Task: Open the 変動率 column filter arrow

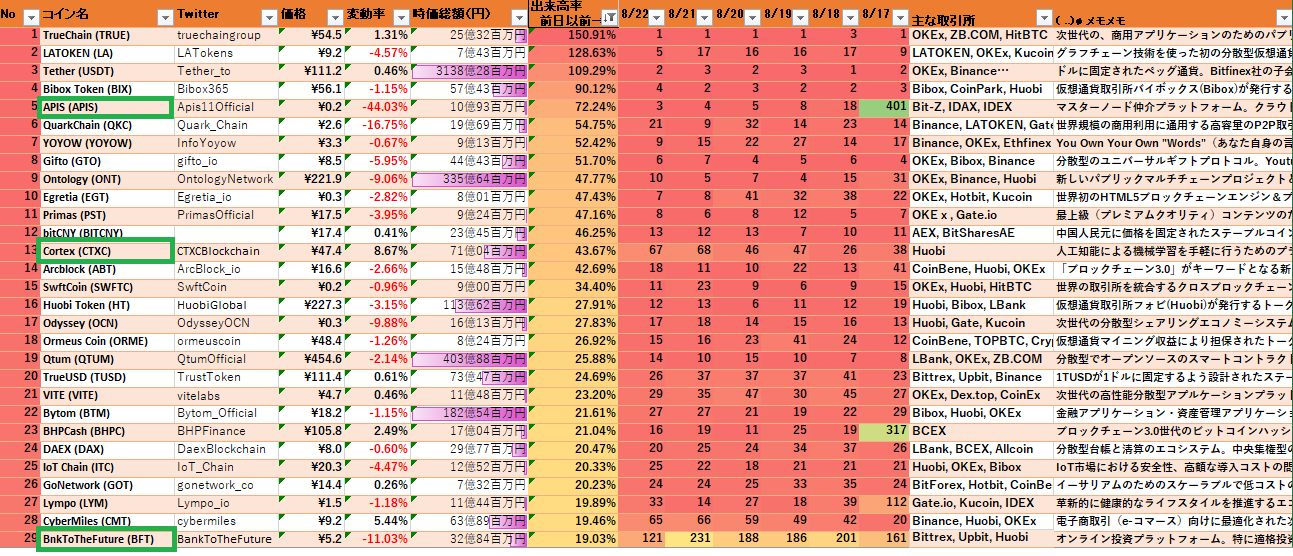Action: 400,17
